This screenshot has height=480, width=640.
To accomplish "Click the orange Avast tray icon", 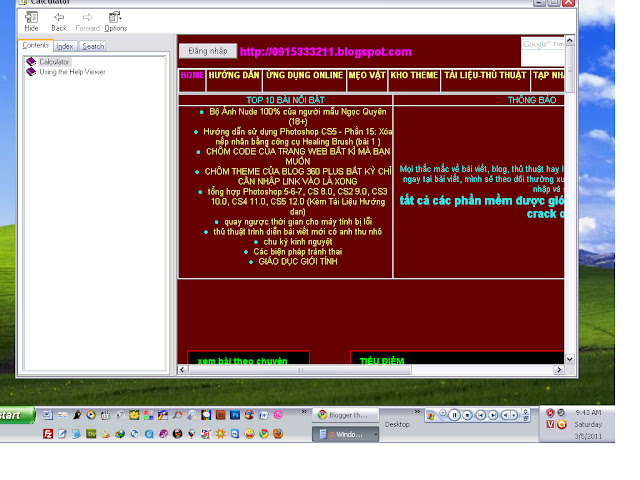I will pyautogui.click(x=562, y=424).
